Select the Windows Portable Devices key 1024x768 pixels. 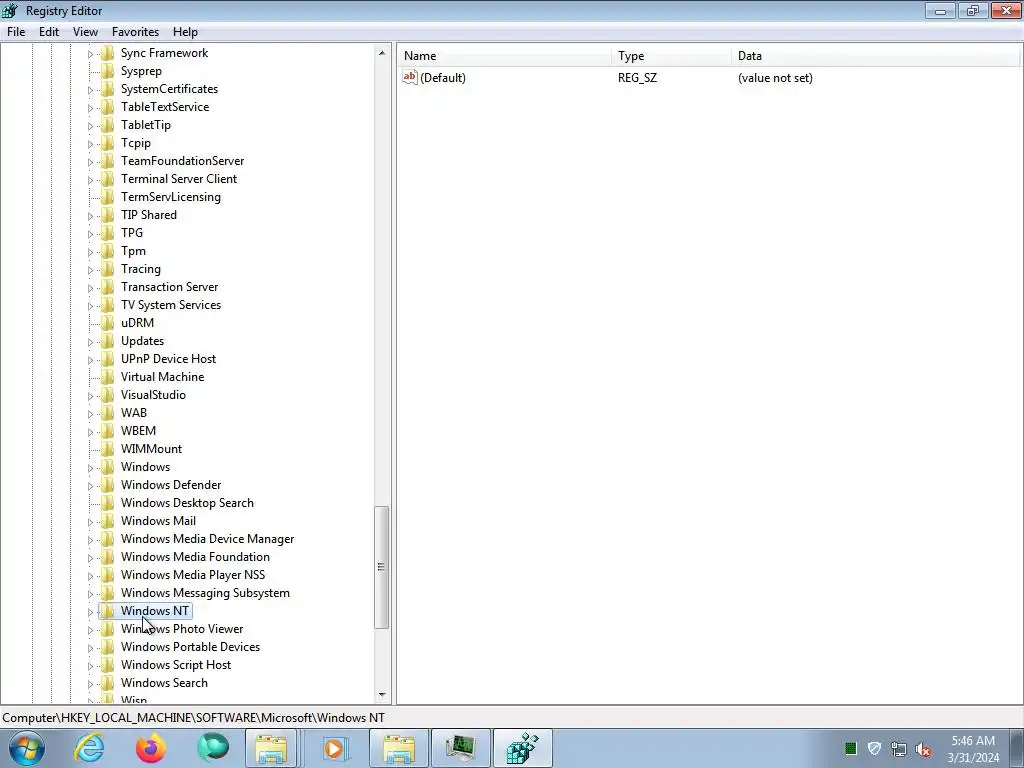point(190,647)
